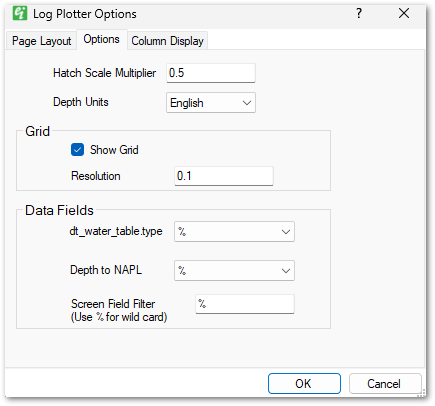Close the Log Plotter Options dialog
This screenshot has height=406, width=435.
[404, 13]
